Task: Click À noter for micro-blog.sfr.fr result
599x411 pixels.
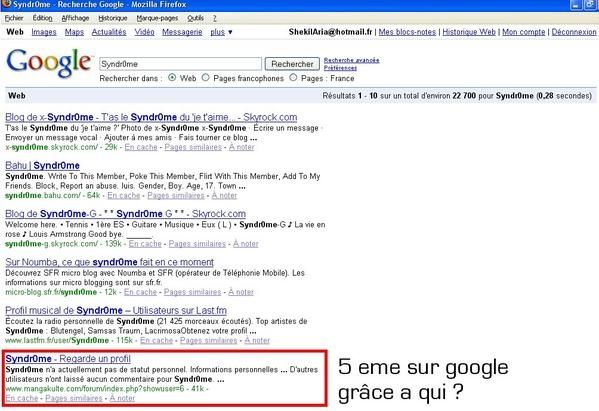Action: [x=241, y=292]
